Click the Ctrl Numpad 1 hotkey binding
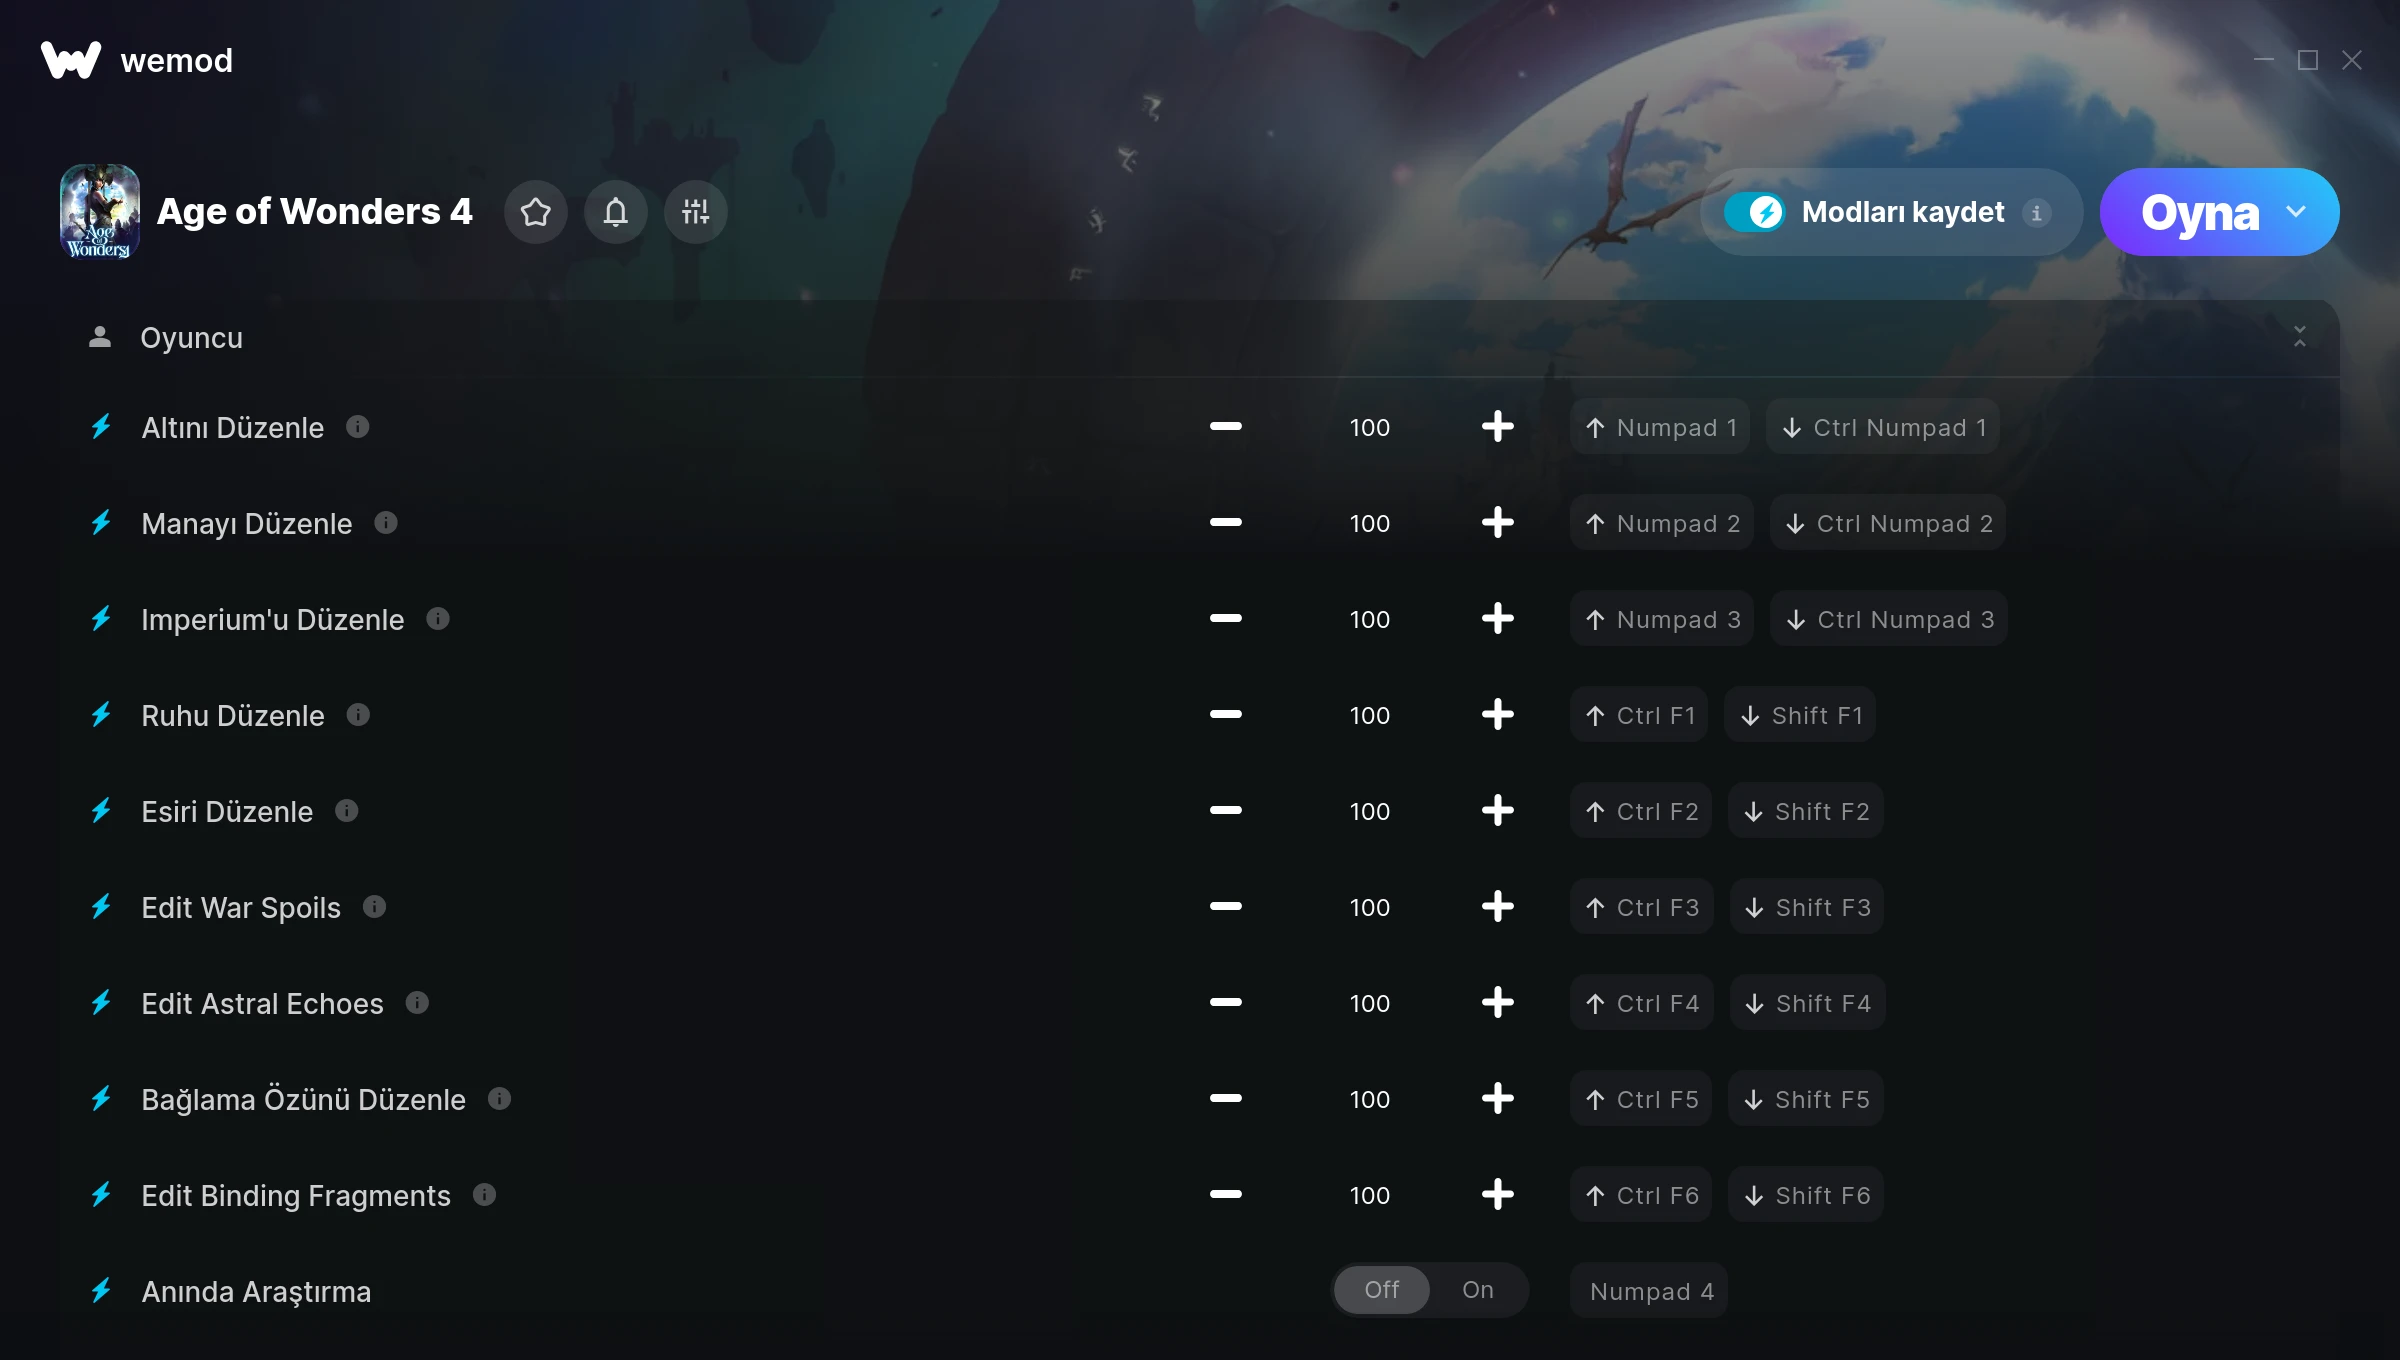Viewport: 2400px width, 1360px height. coord(1883,427)
